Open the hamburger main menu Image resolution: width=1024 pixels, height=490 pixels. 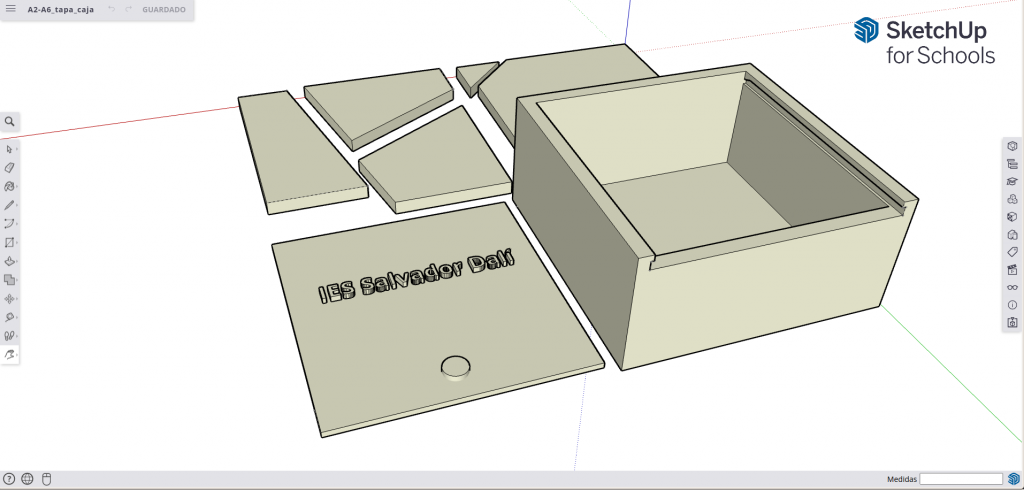[x=10, y=9]
